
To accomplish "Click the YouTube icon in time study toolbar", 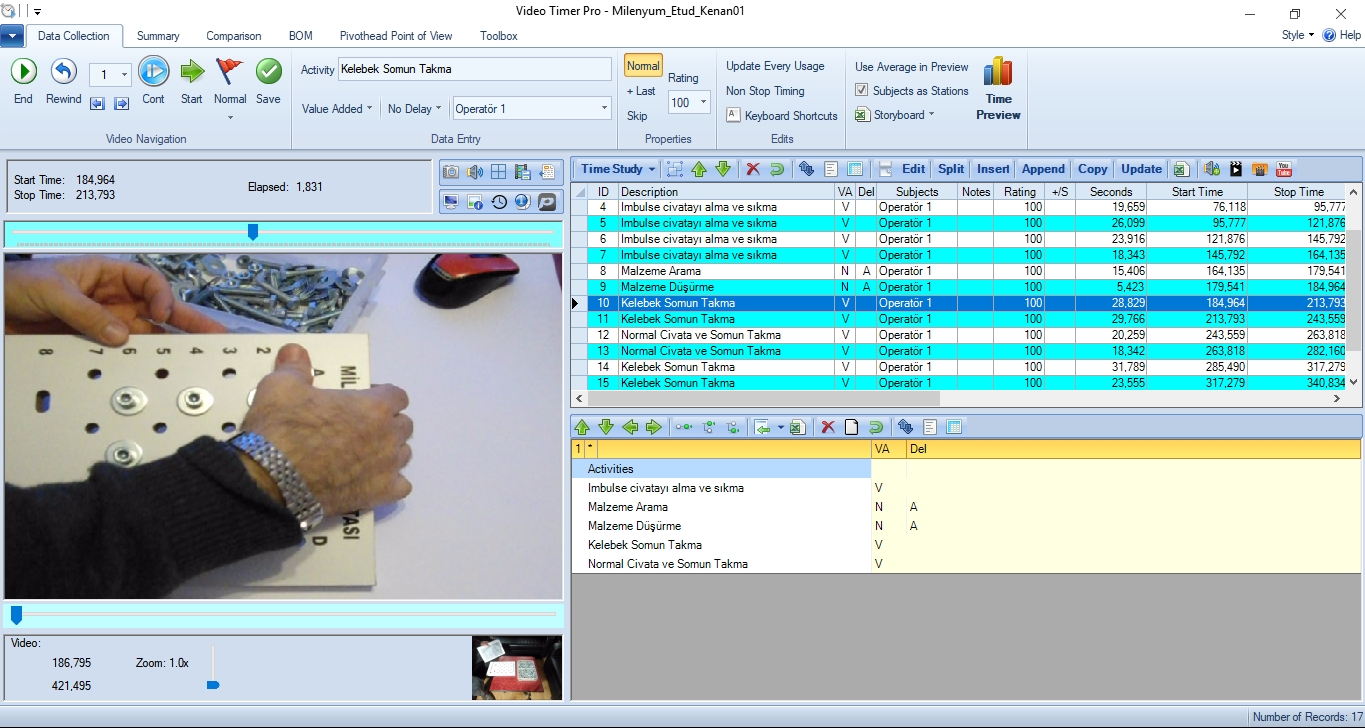I will click(x=1284, y=169).
